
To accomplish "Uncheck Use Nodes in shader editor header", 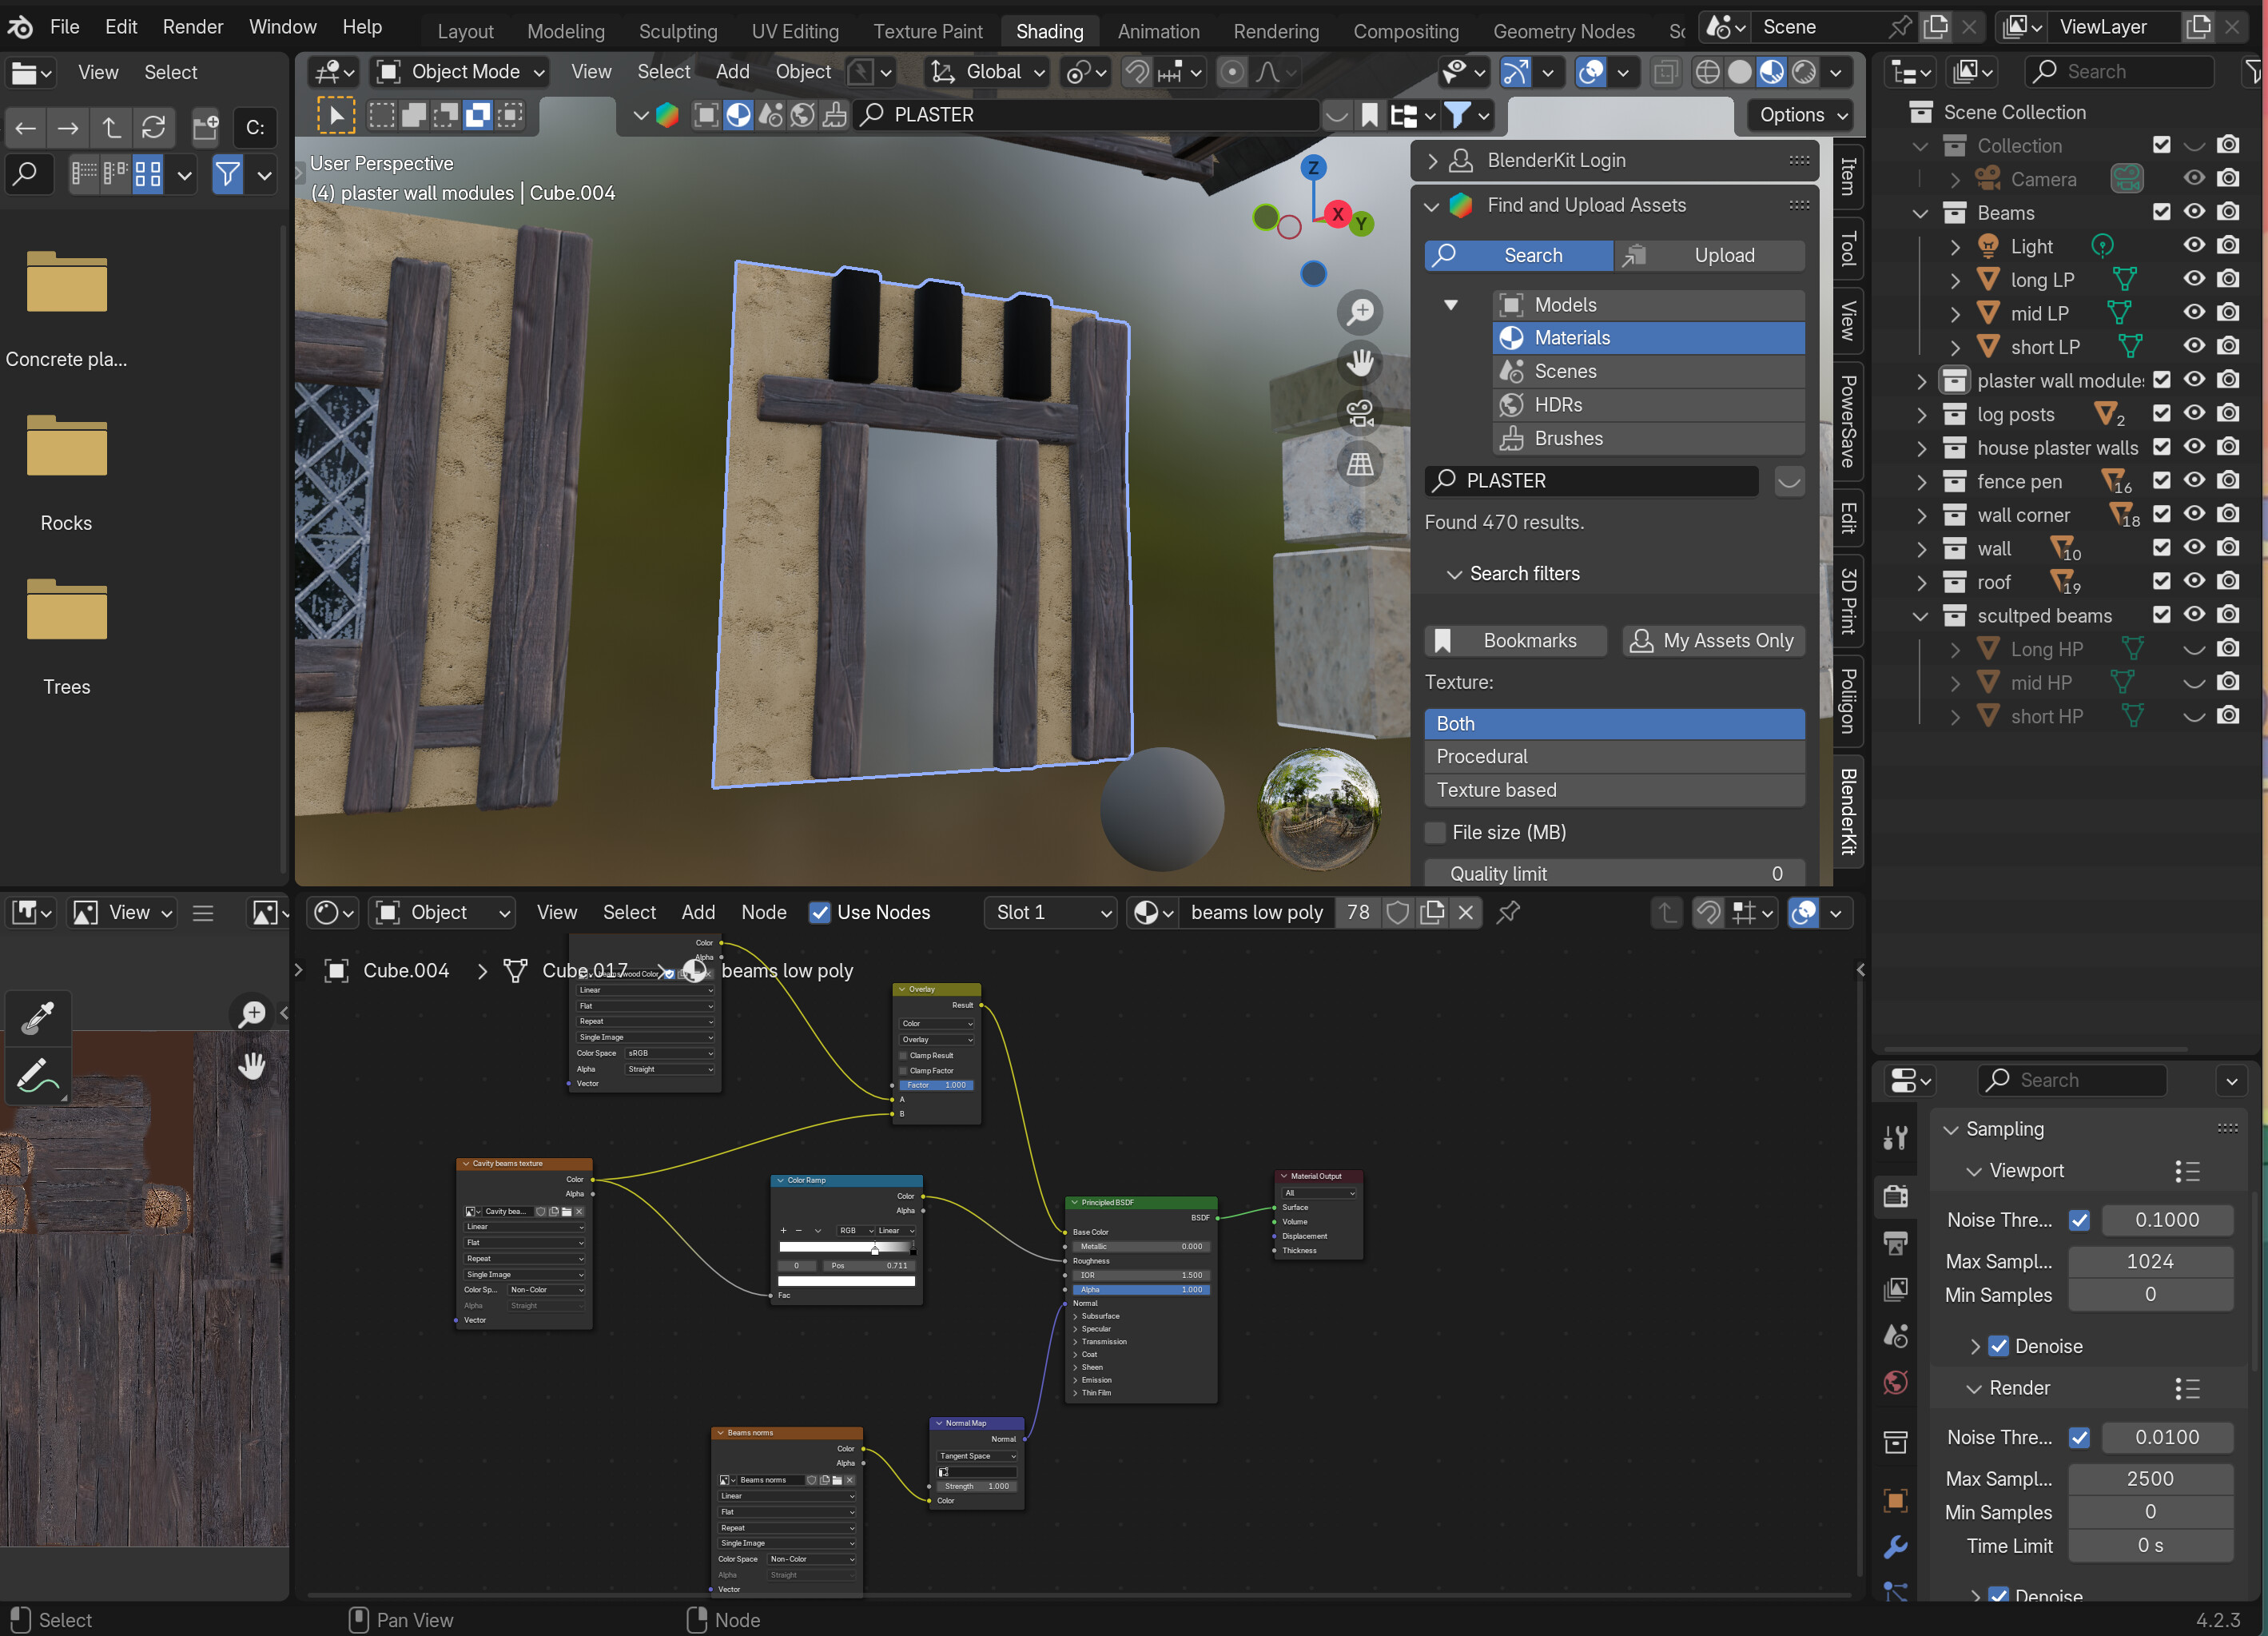I will pyautogui.click(x=821, y=912).
